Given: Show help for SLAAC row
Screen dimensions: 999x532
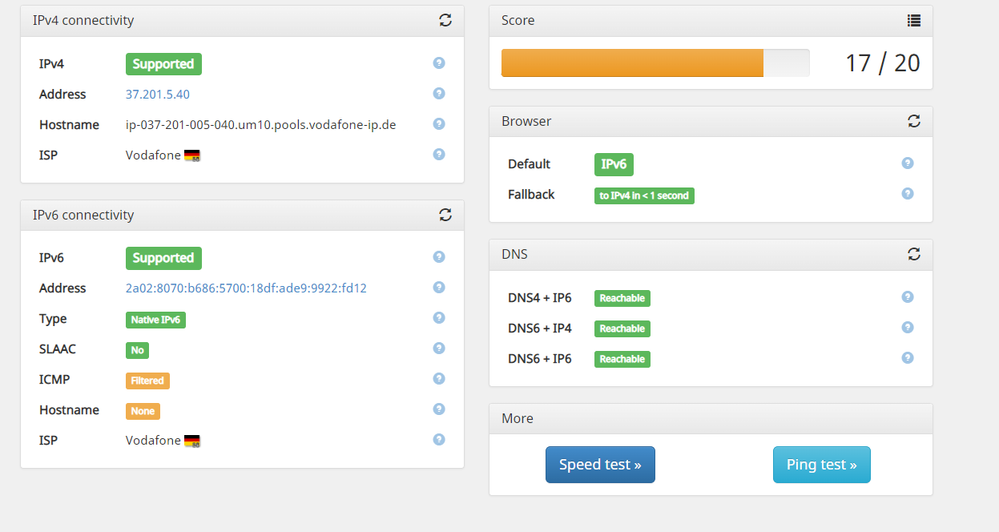Looking at the screenshot, I should point(438,349).
